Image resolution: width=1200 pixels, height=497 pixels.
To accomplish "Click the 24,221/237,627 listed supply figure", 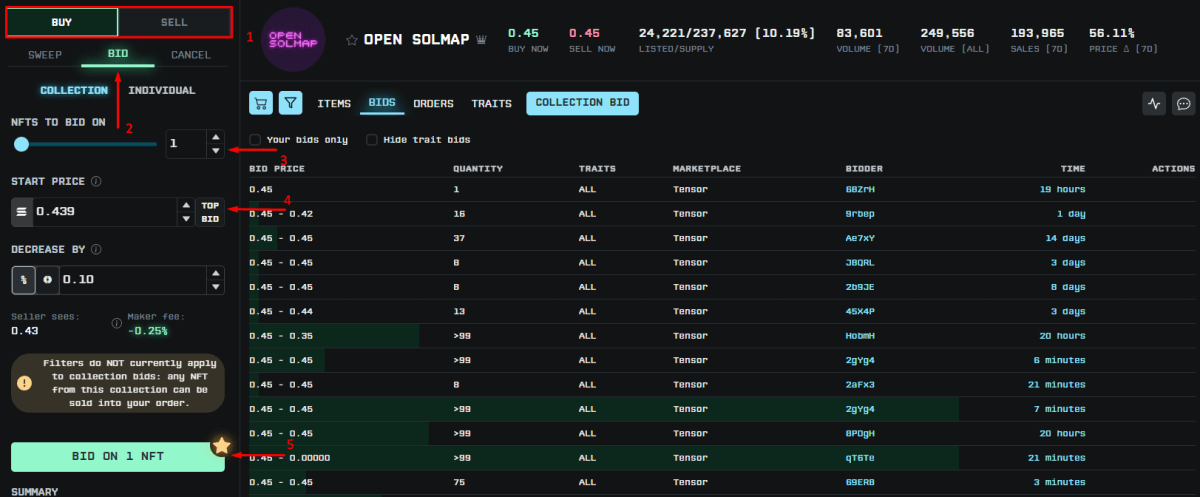I will [727, 33].
